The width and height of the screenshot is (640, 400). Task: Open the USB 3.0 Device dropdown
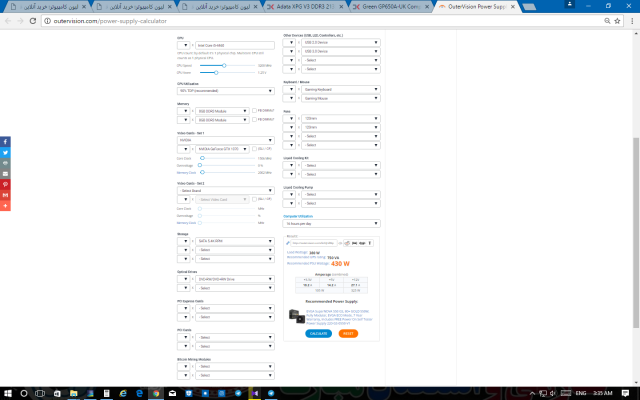(x=341, y=51)
